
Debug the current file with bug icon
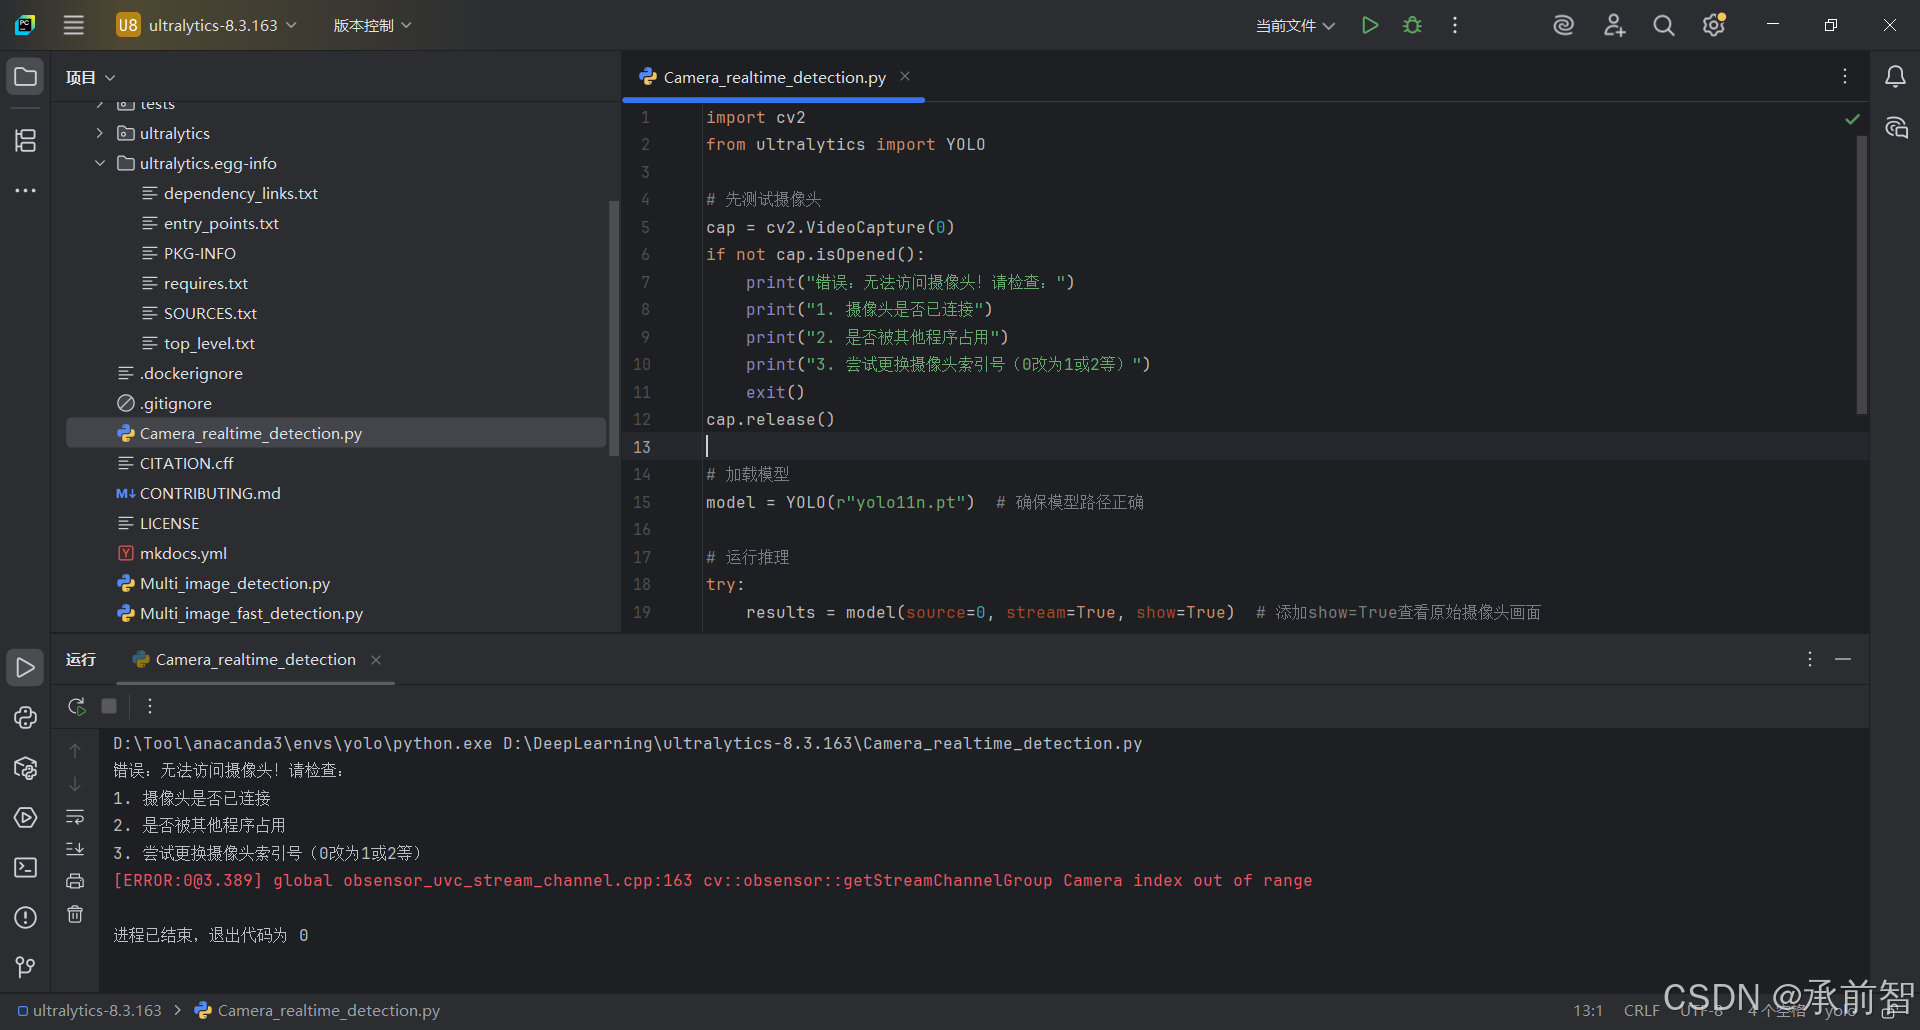[1412, 25]
